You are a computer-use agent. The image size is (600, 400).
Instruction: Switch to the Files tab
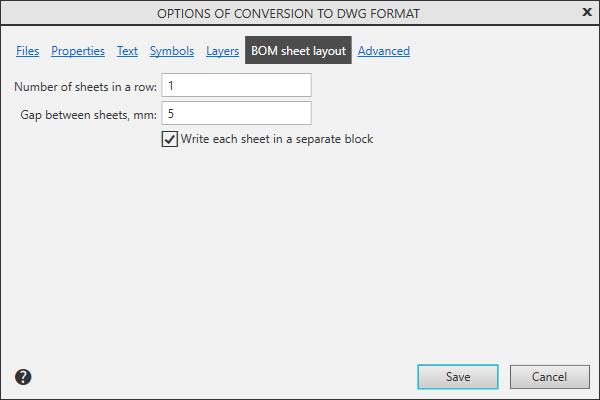click(x=28, y=51)
